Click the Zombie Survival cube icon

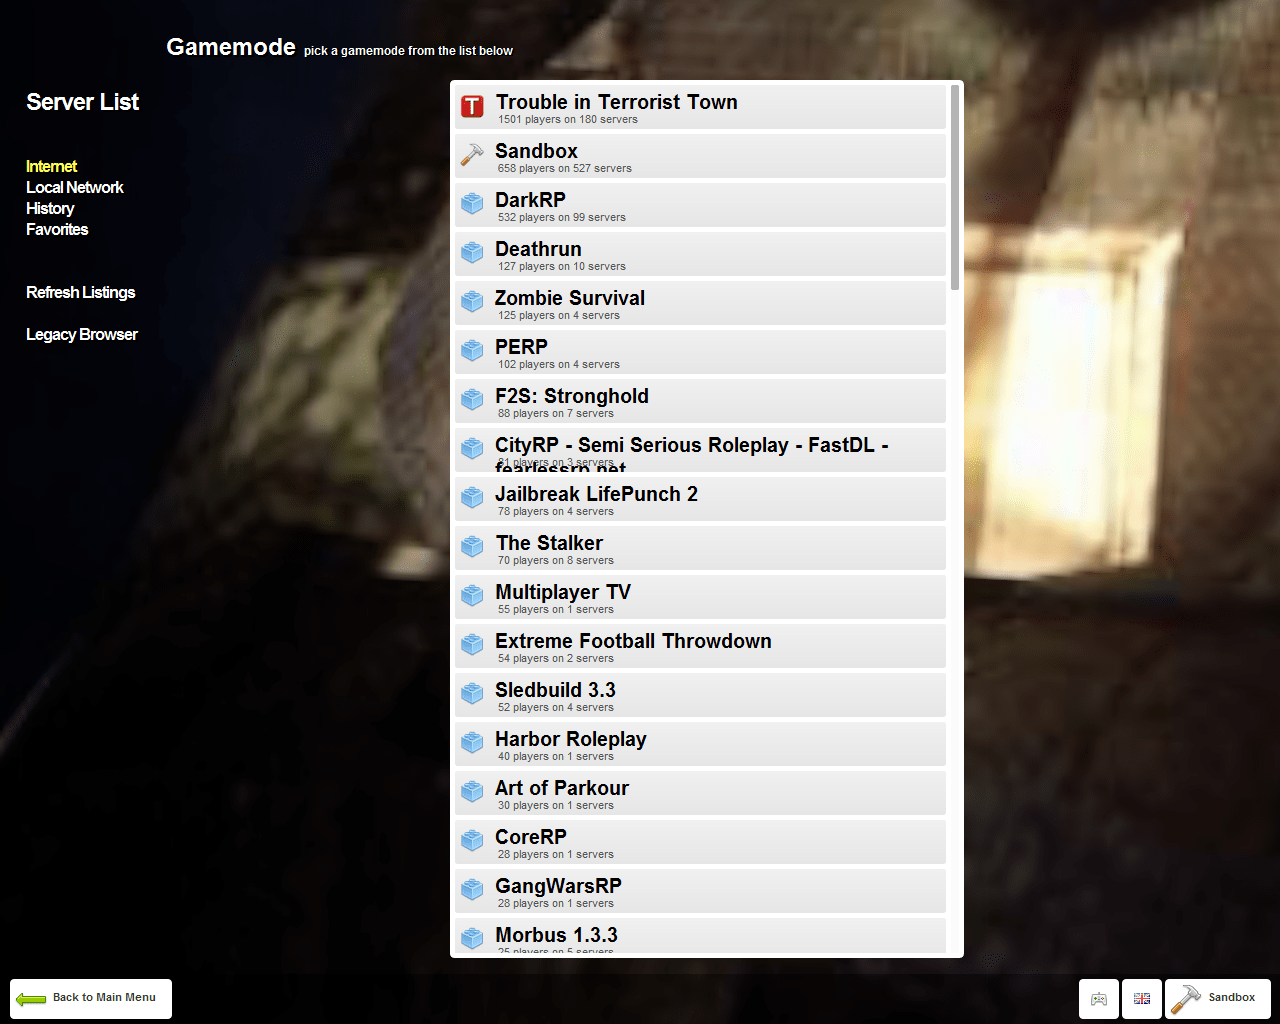471,301
